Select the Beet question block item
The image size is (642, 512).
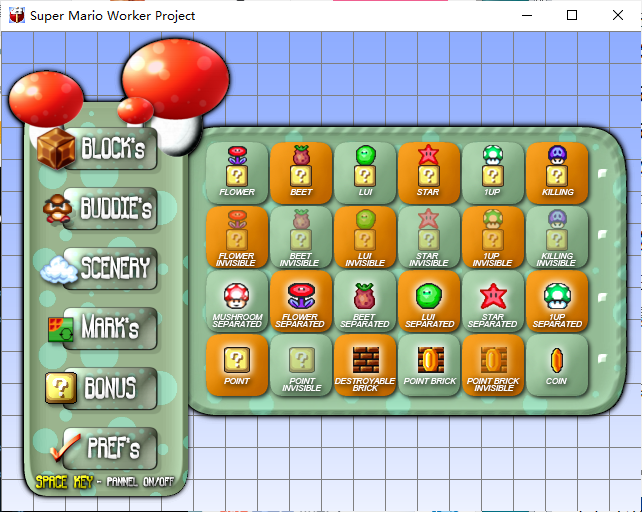pyautogui.click(x=301, y=172)
